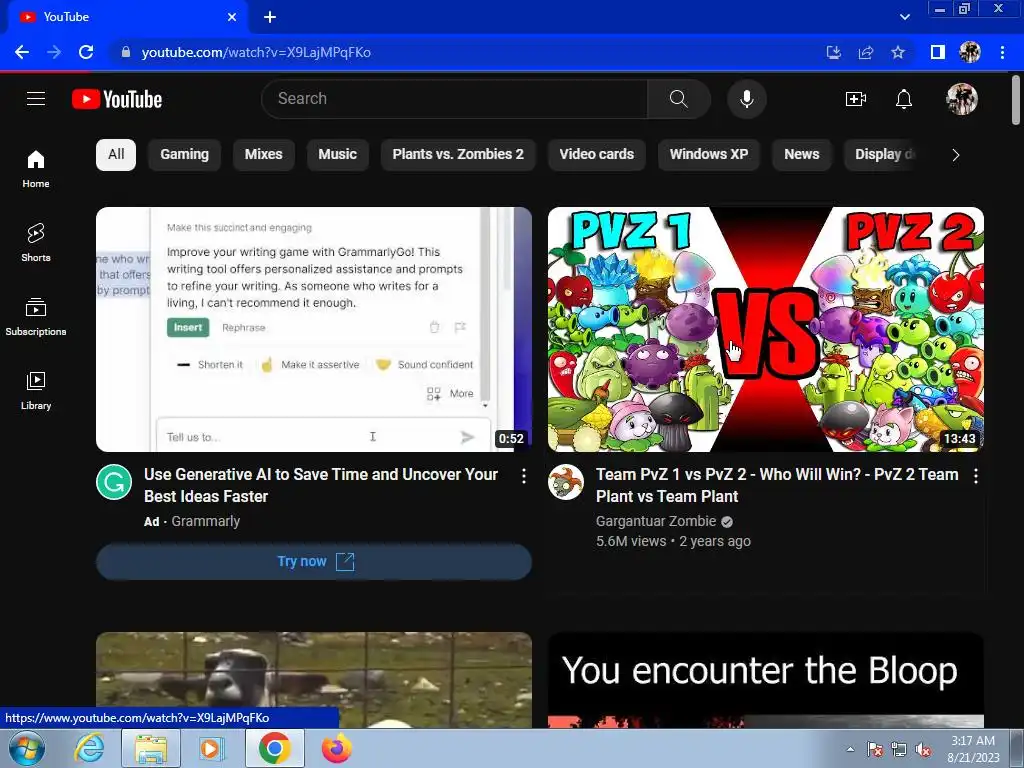Open File Explorer from taskbar
The image size is (1024, 768).
(151, 748)
